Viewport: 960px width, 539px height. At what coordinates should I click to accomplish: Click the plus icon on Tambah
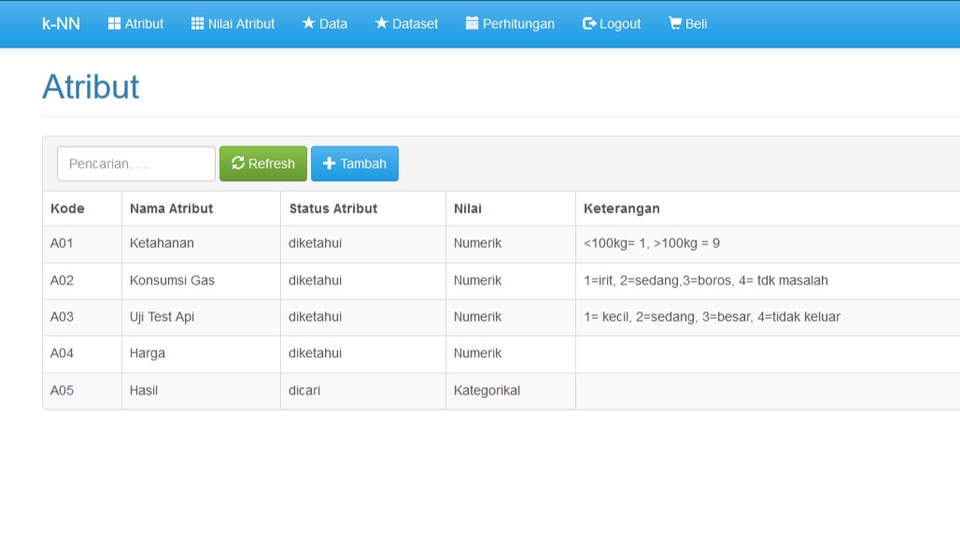coord(329,164)
